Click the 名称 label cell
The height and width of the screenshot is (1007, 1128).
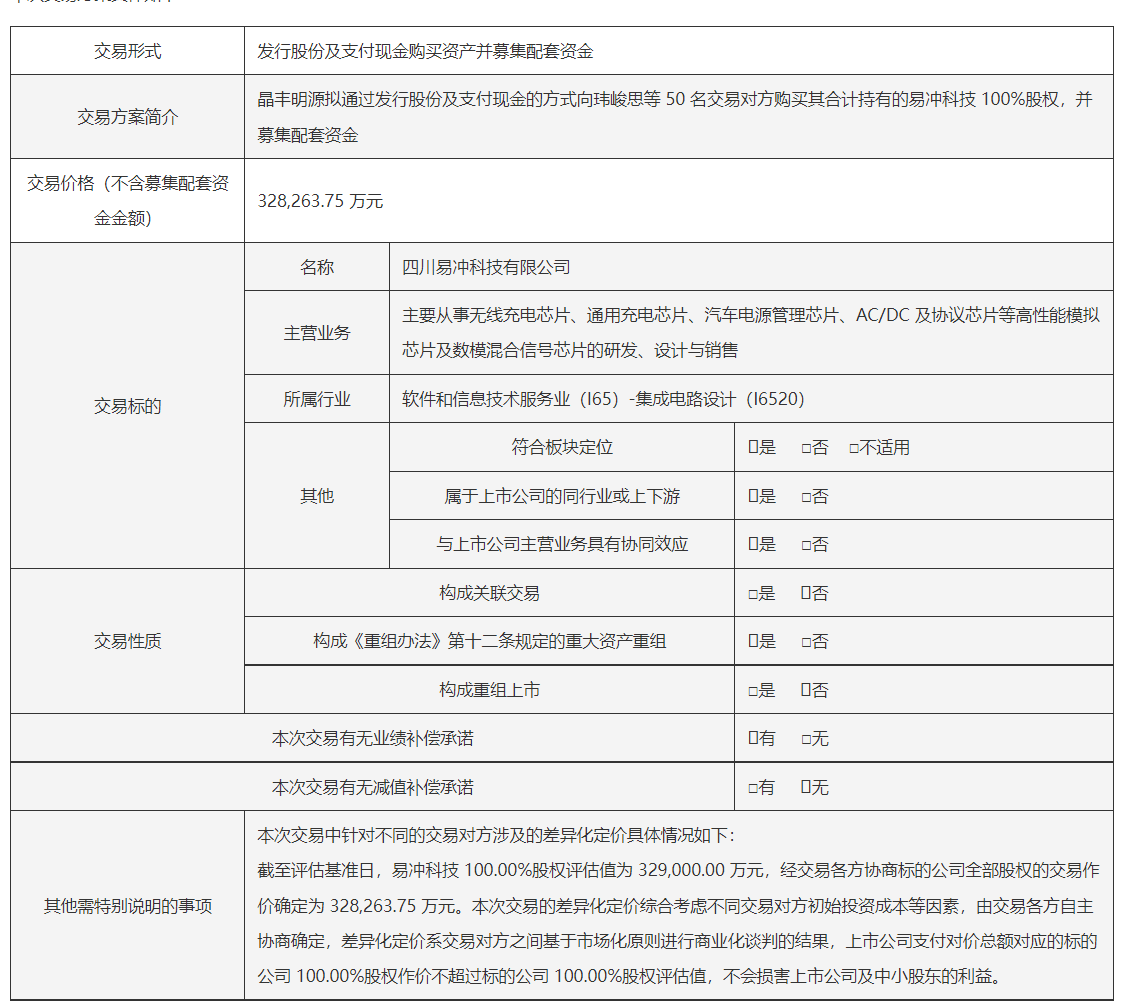[x=317, y=268]
